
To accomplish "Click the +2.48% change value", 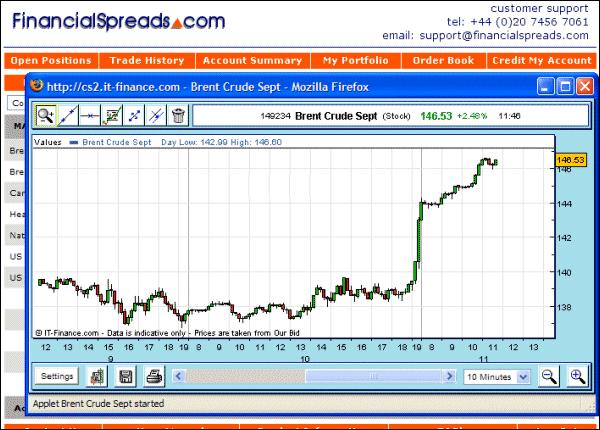I will (472, 116).
